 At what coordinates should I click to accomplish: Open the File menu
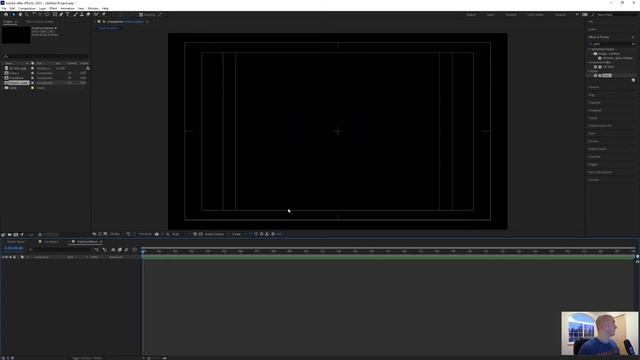[4, 8]
